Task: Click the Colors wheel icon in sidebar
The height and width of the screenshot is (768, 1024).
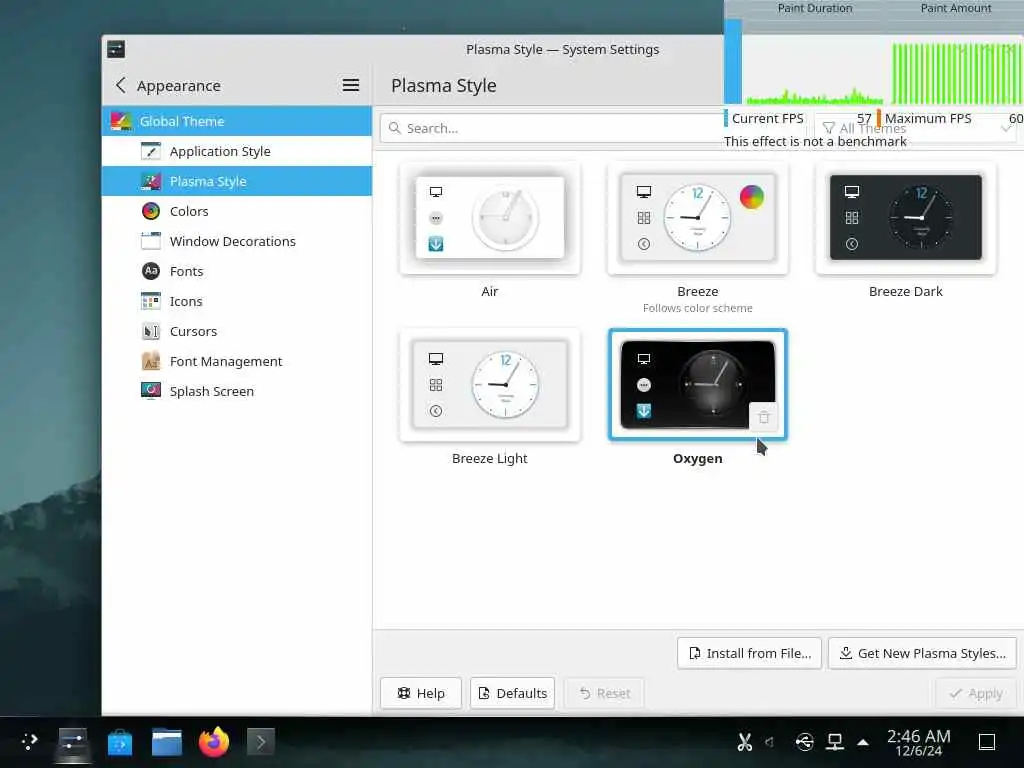Action: point(151,212)
